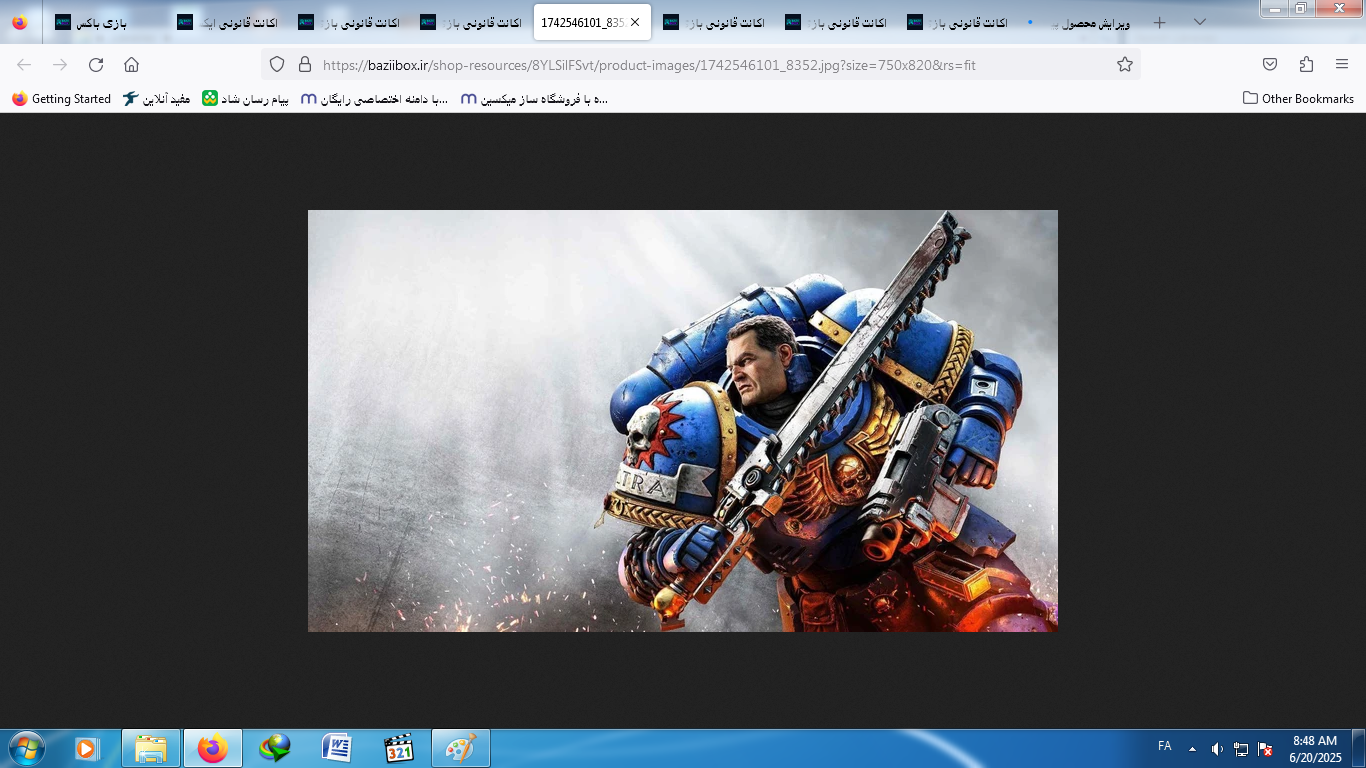Image resolution: width=1366 pixels, height=768 pixels.
Task: Open Microsoft Word from taskbar
Action: (336, 748)
